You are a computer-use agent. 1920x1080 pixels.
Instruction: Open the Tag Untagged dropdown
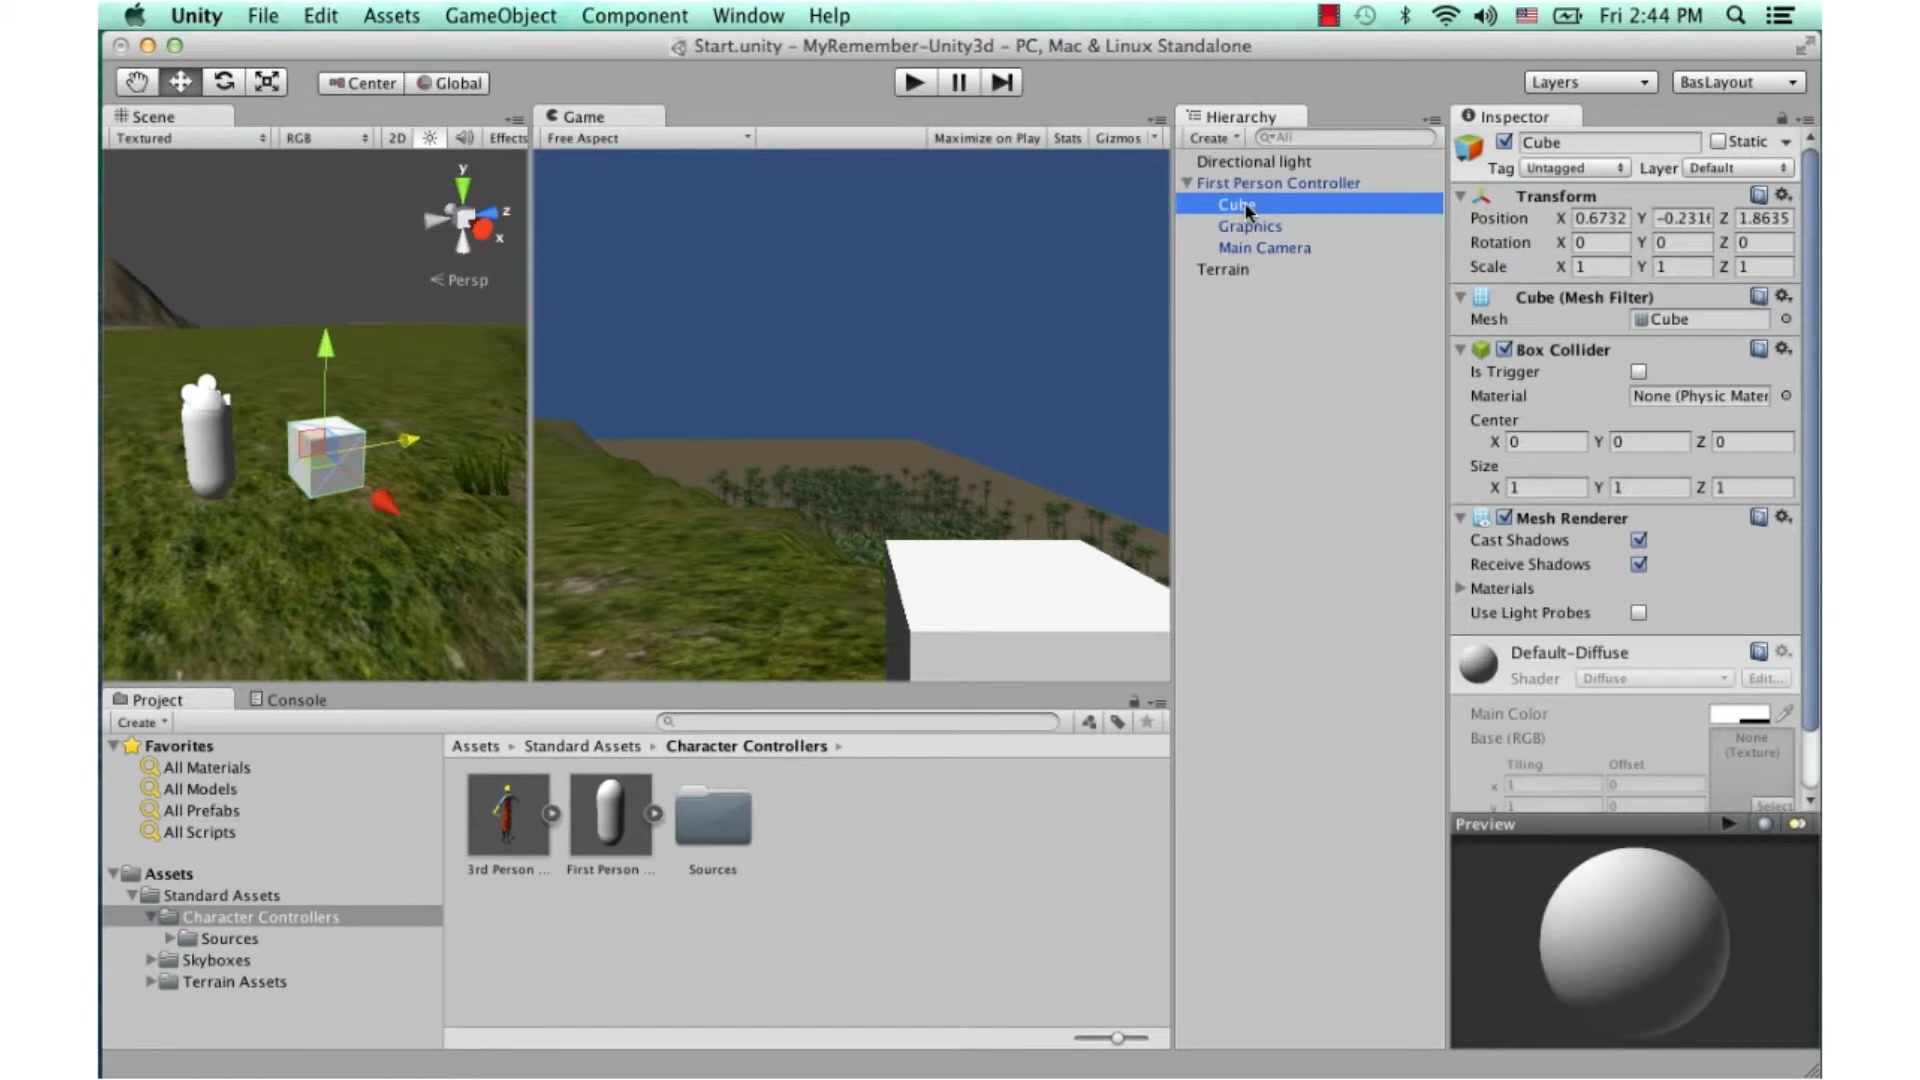(1574, 168)
